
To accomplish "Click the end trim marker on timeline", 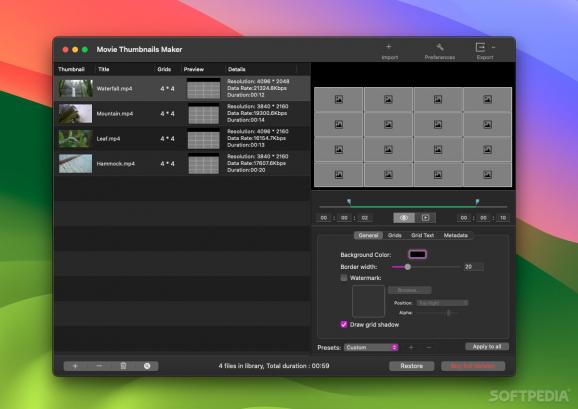I will point(477,202).
